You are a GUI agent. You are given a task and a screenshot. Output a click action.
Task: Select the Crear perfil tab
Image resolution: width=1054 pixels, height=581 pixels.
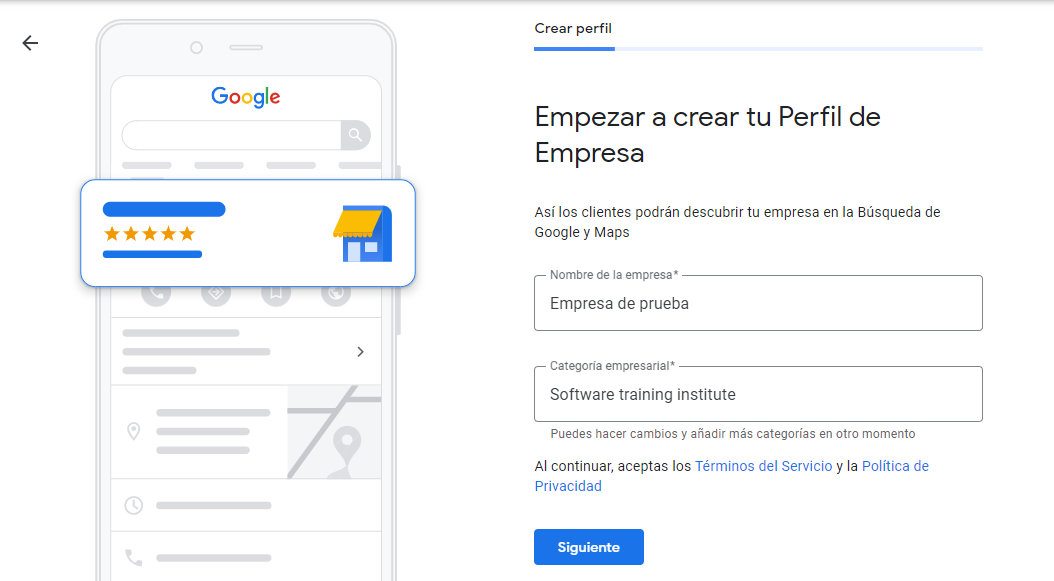click(573, 28)
